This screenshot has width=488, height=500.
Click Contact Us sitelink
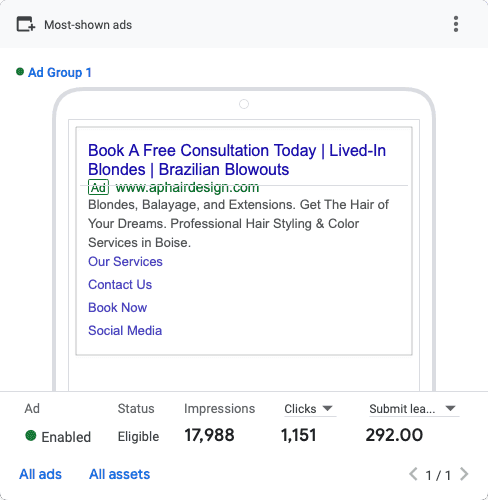120,285
